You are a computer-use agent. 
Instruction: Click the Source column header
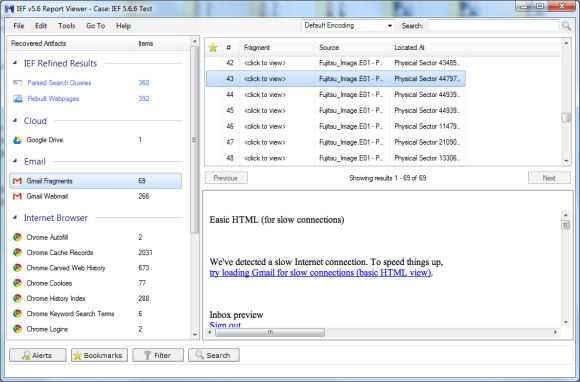(x=329, y=47)
